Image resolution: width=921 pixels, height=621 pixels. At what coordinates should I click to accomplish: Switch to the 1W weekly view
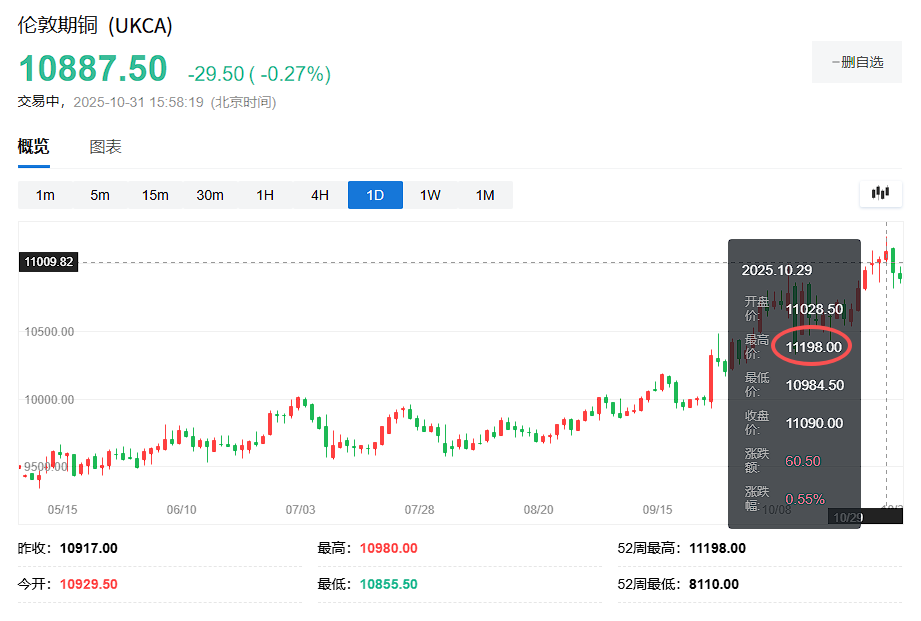pos(430,195)
